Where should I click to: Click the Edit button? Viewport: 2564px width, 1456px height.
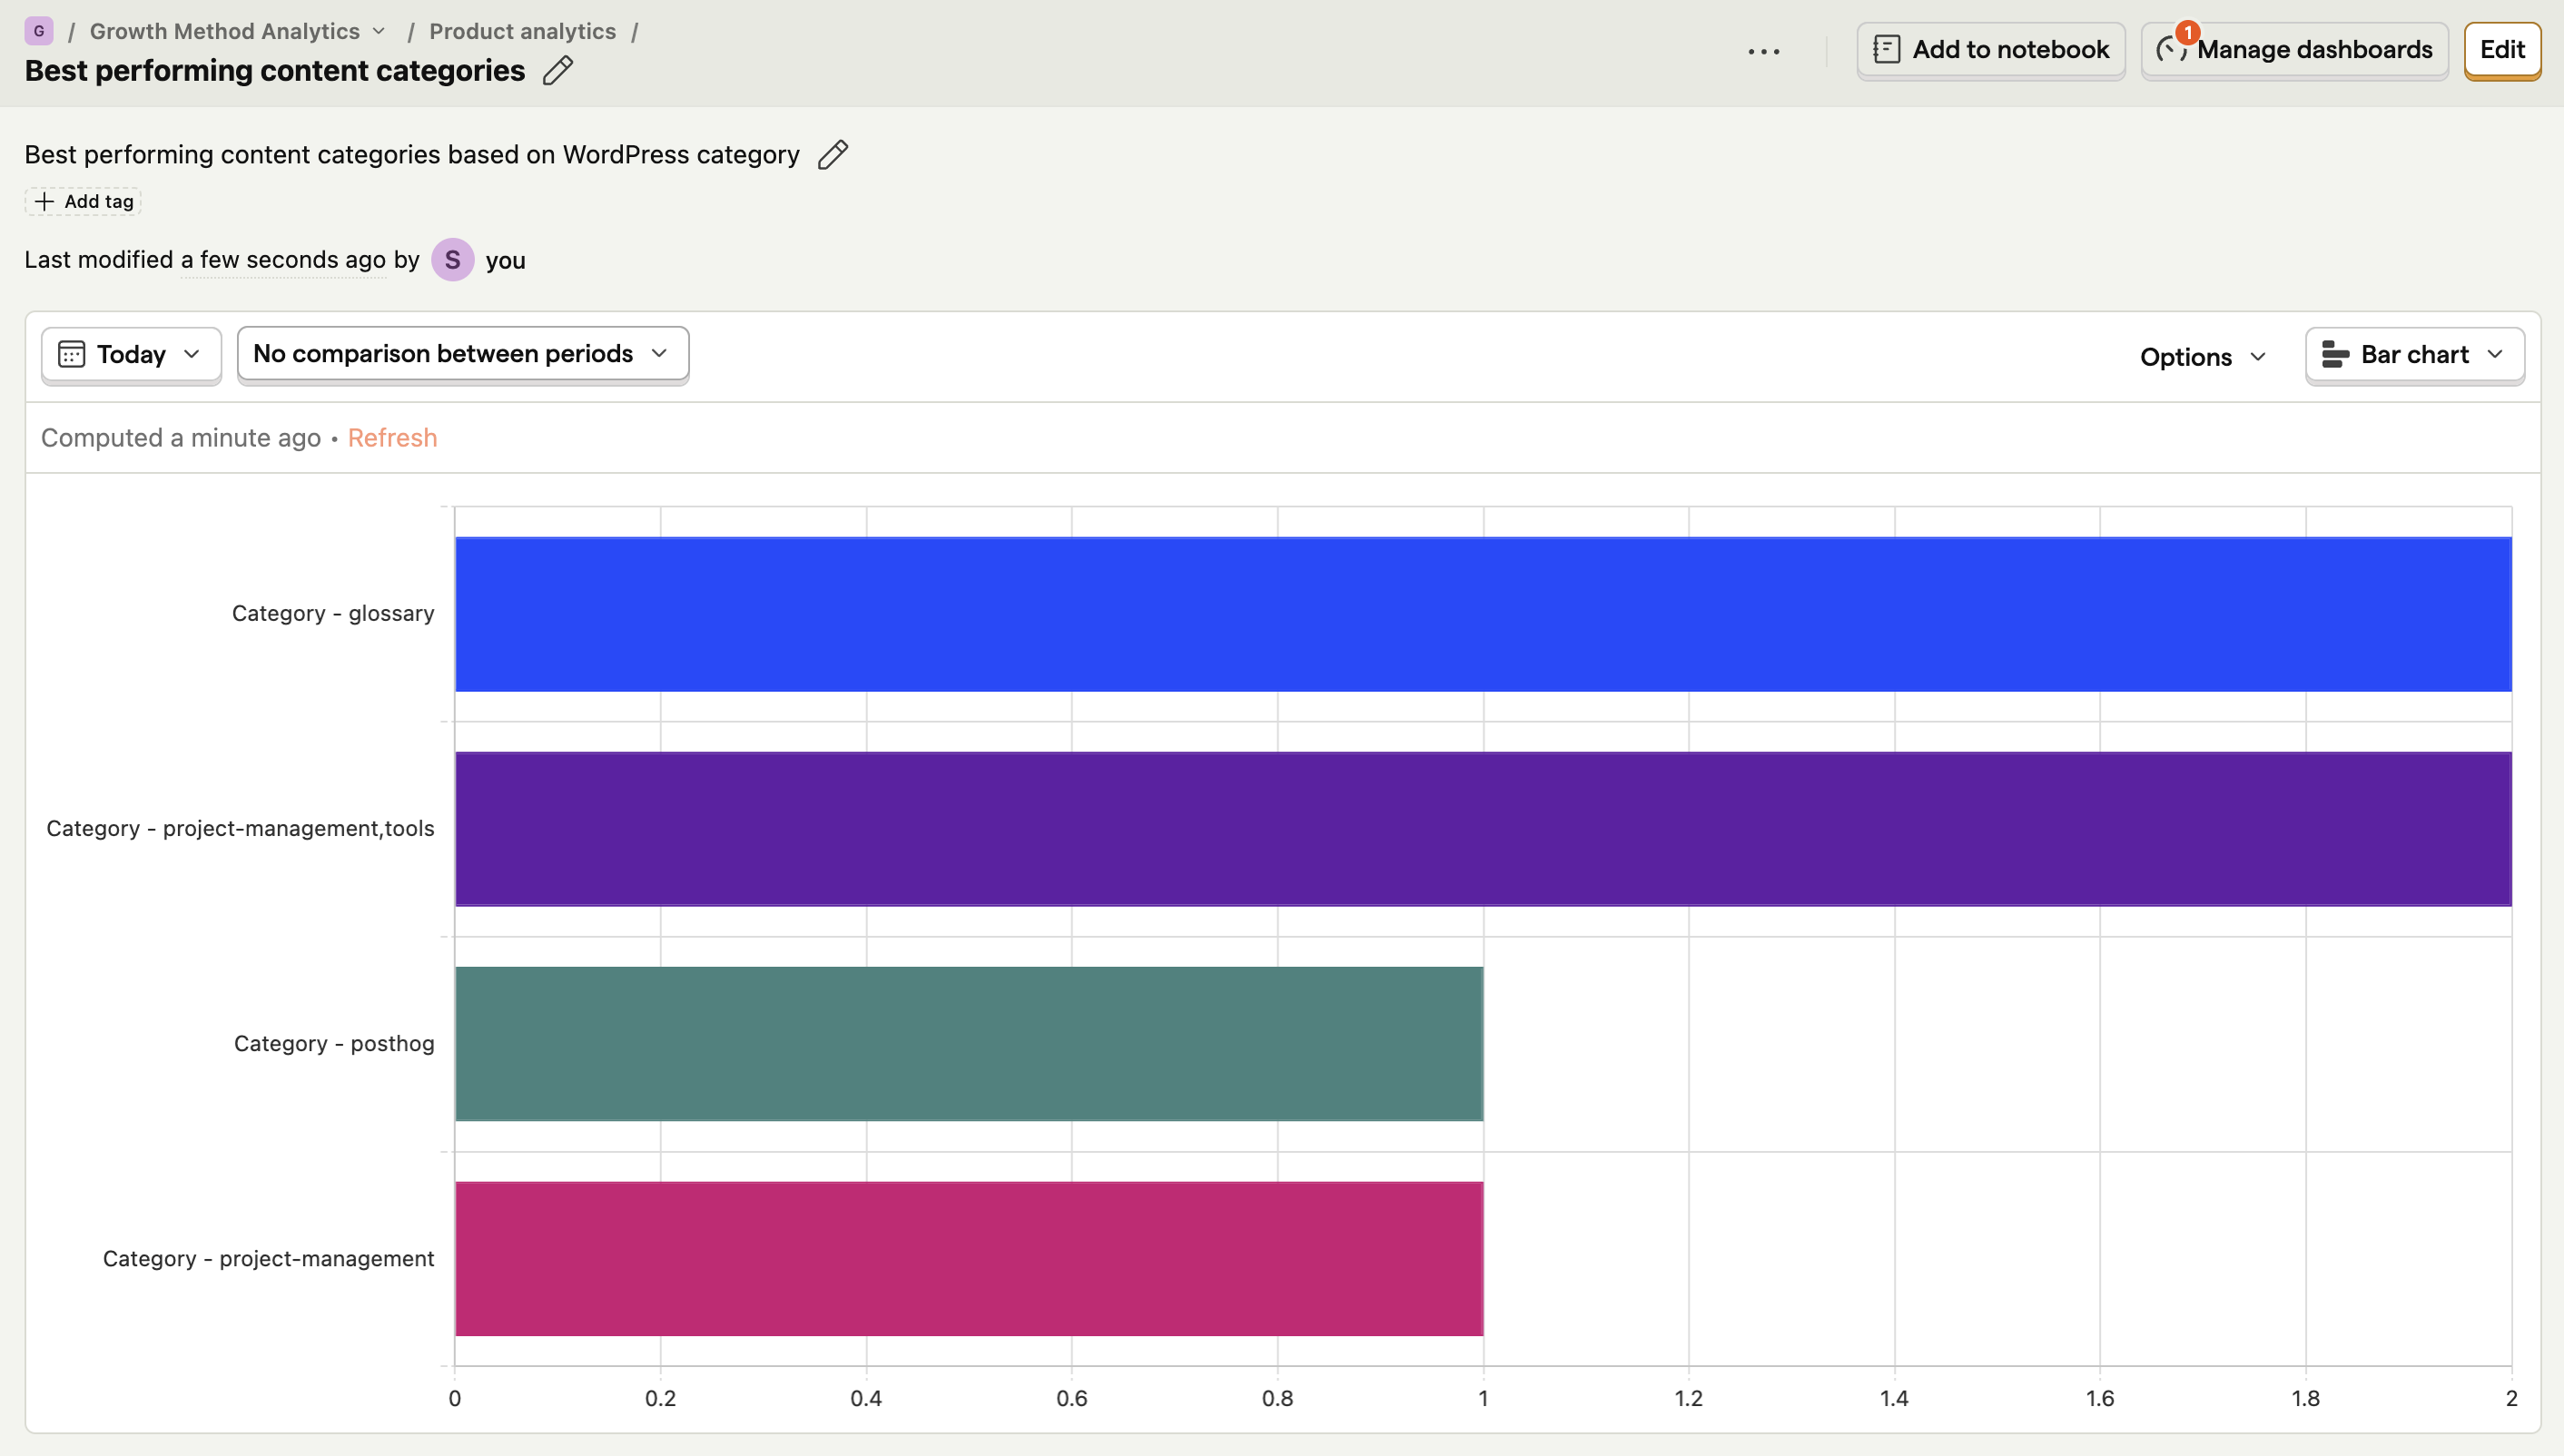[2502, 50]
